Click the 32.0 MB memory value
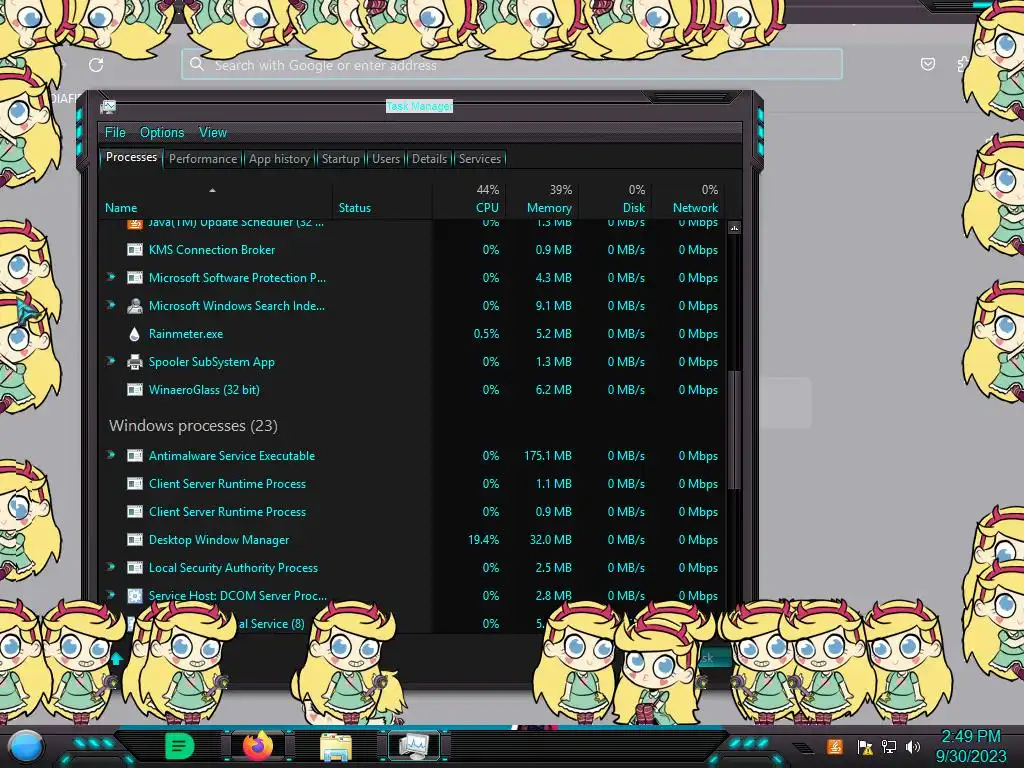The height and width of the screenshot is (768, 1024). tap(550, 540)
